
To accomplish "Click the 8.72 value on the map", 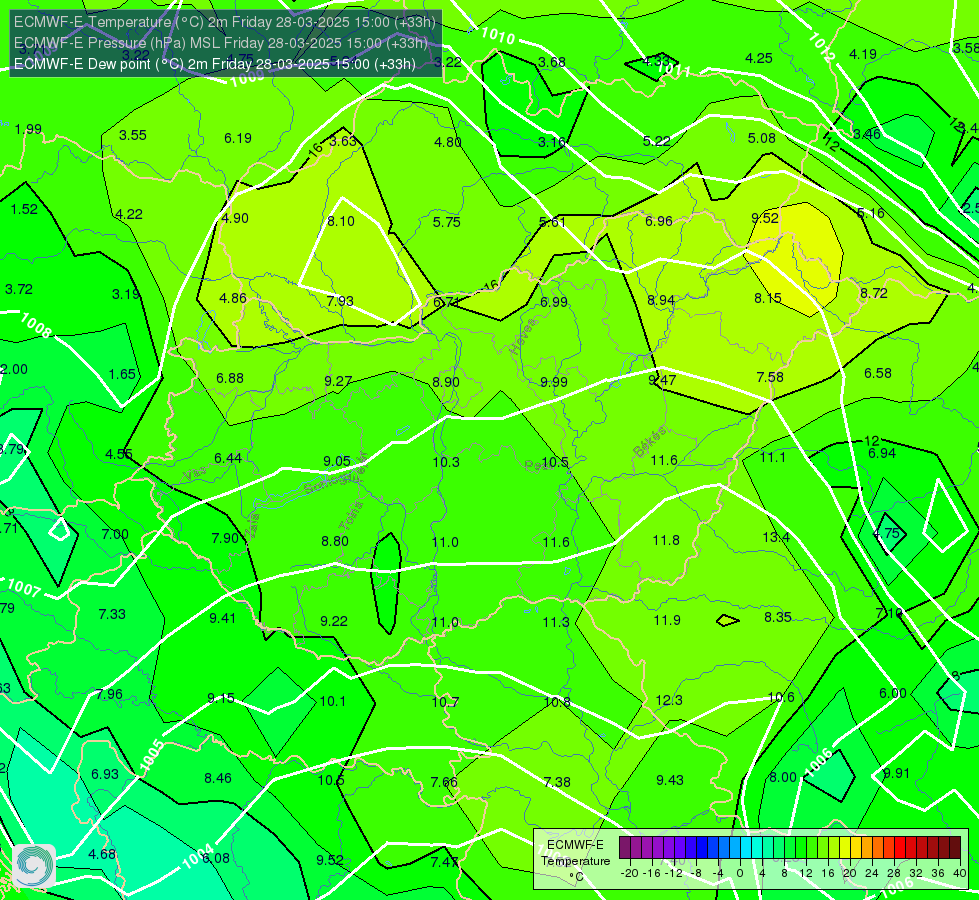I will [x=873, y=293].
